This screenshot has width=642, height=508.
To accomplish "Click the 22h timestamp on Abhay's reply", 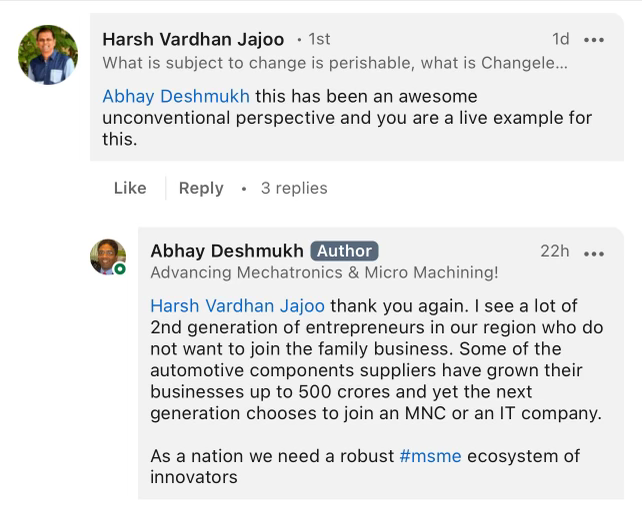I will tap(555, 251).
